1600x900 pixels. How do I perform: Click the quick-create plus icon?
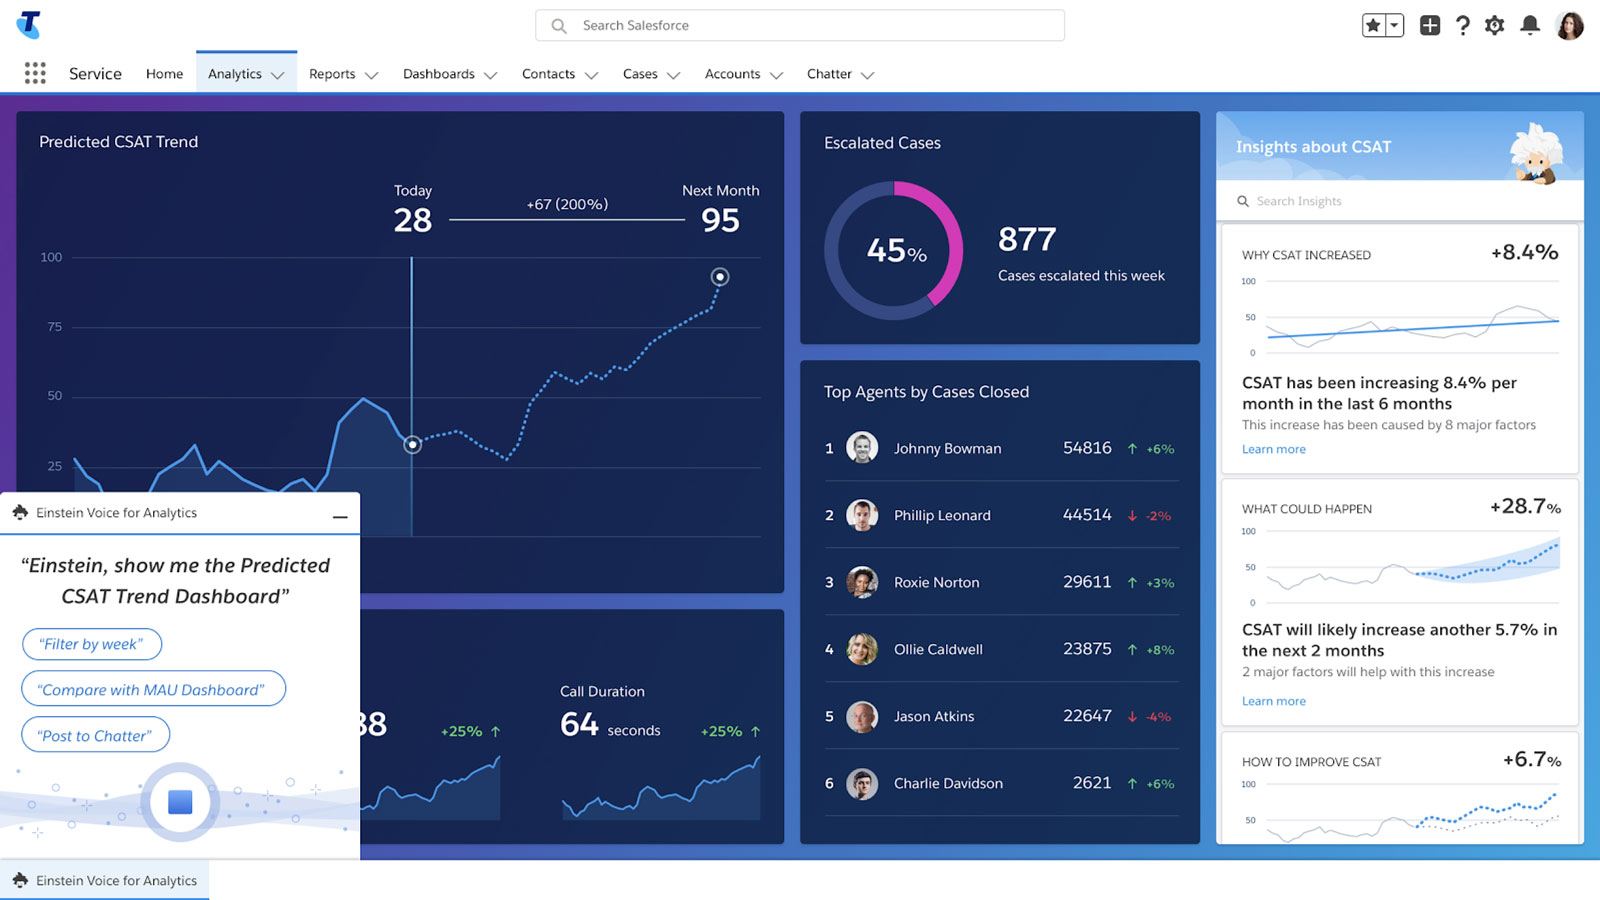coord(1430,25)
